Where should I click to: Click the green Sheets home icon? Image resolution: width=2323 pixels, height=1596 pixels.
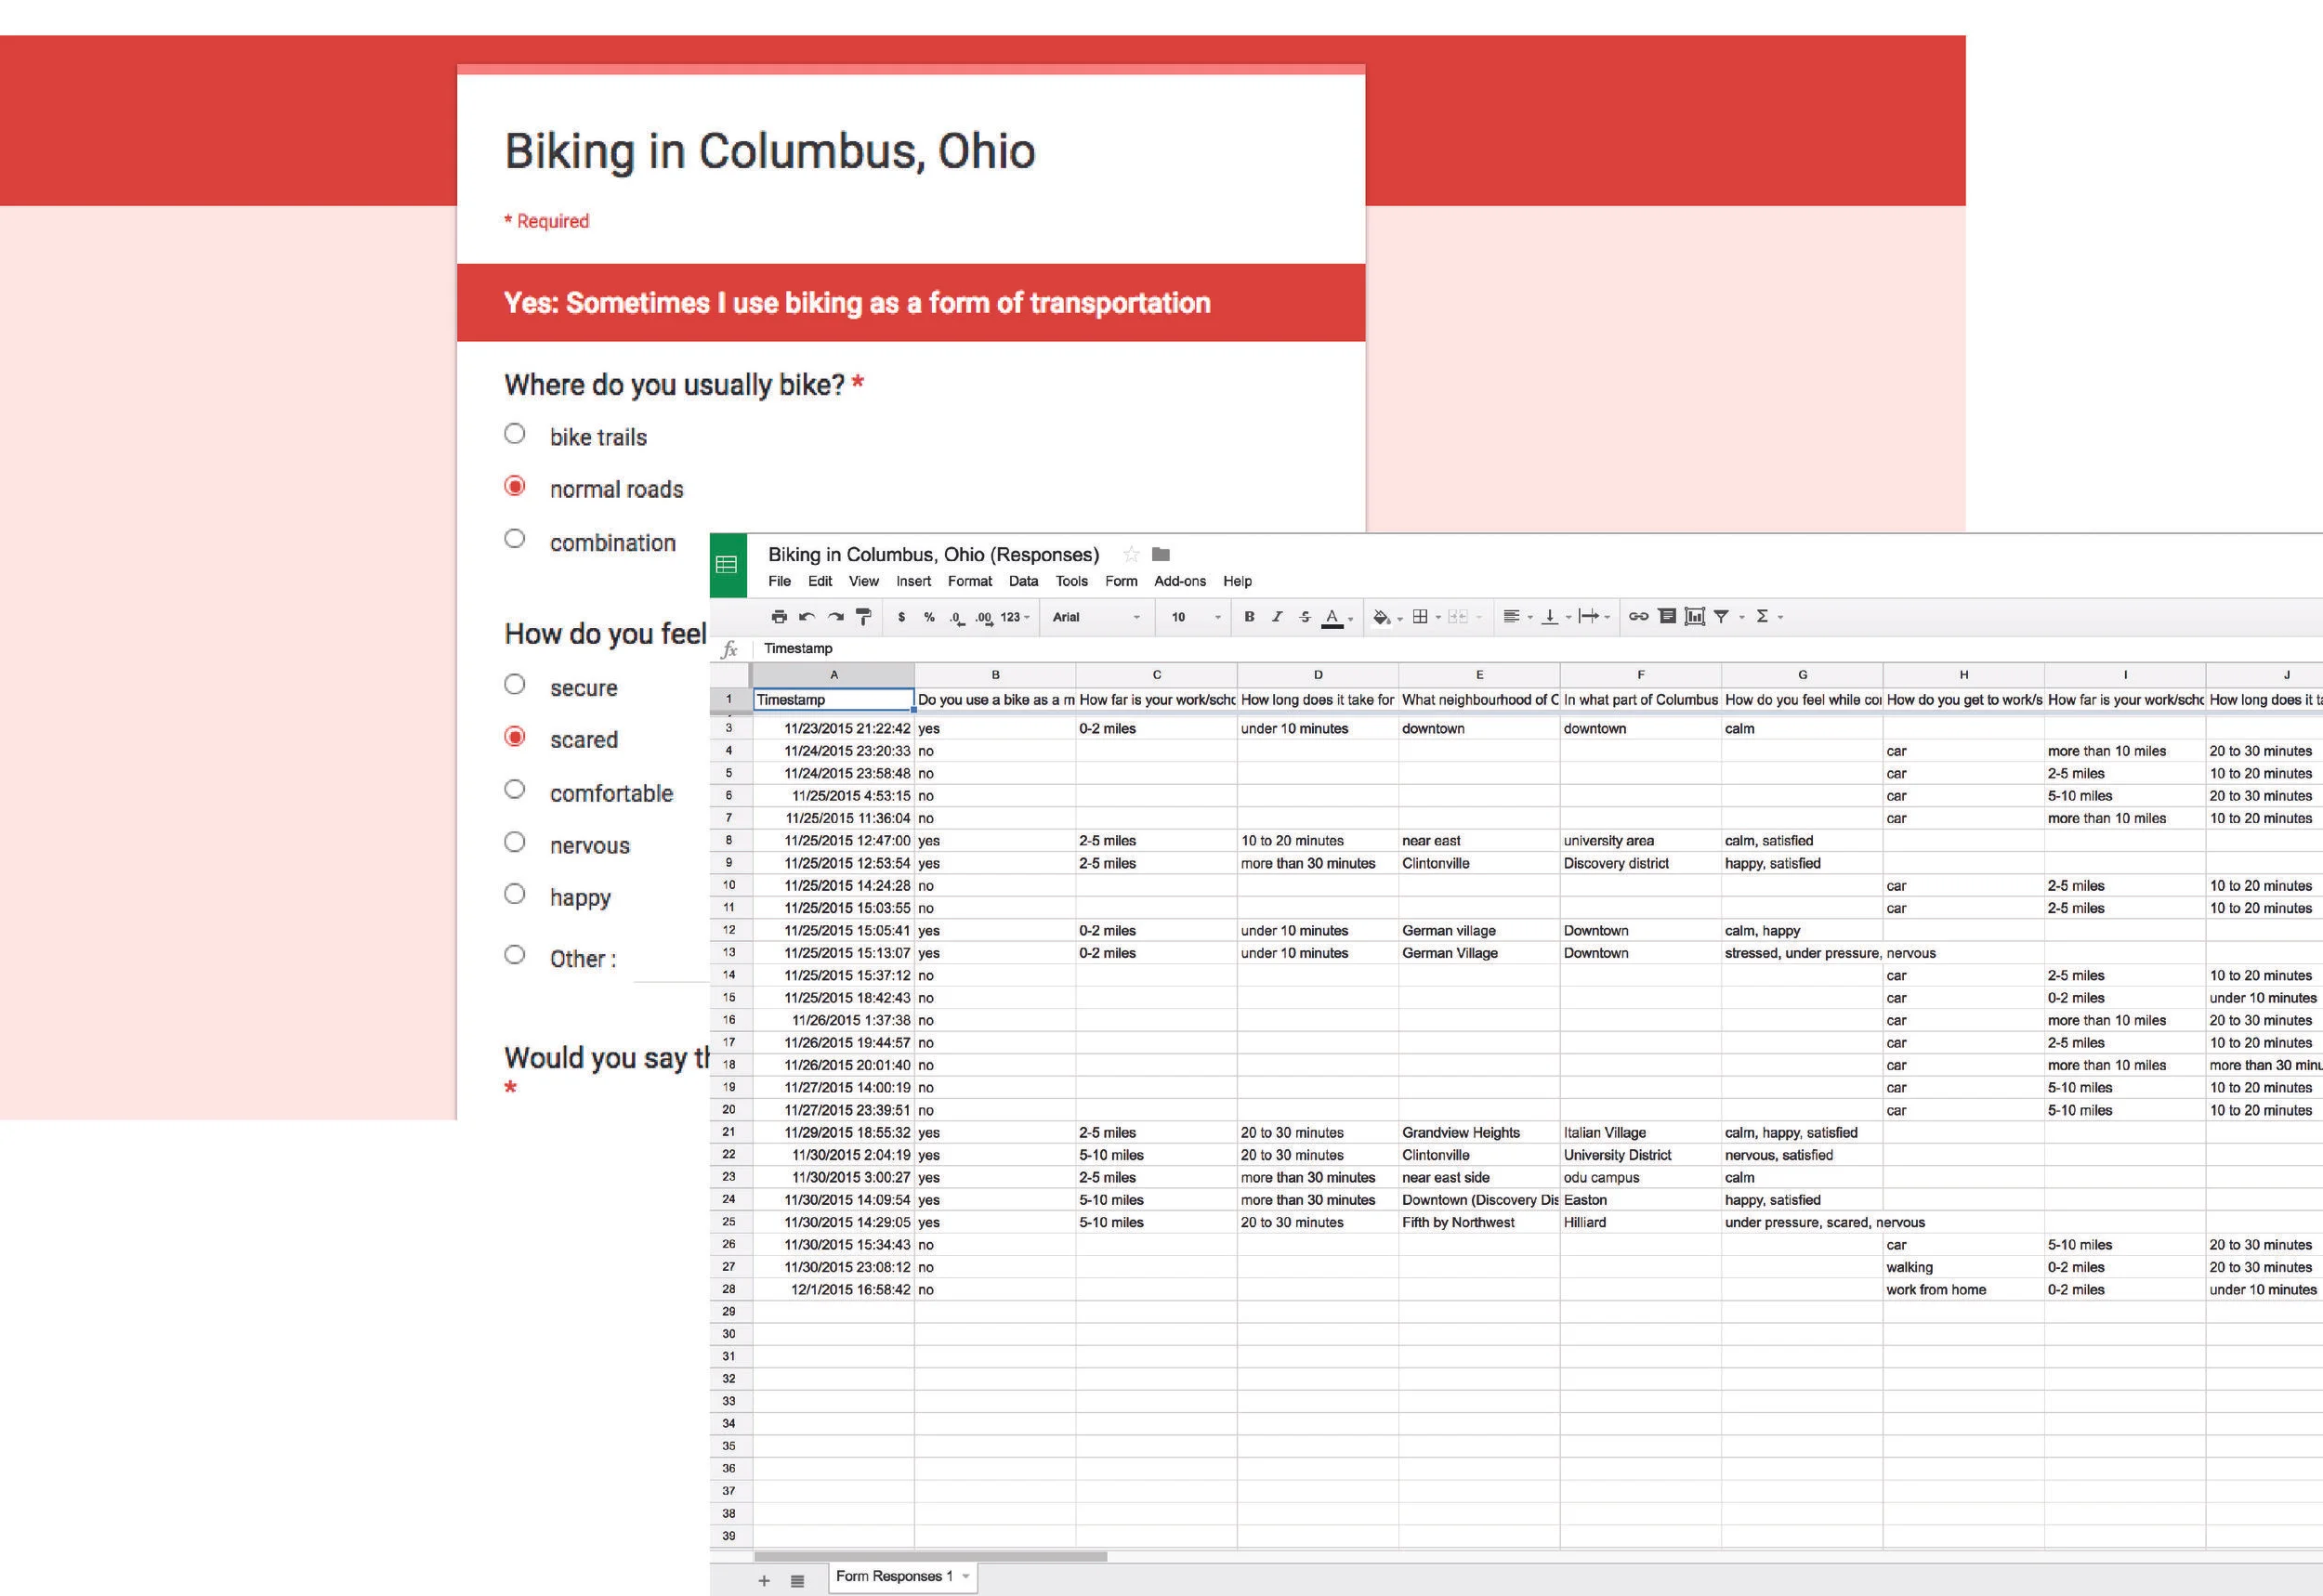pos(728,565)
